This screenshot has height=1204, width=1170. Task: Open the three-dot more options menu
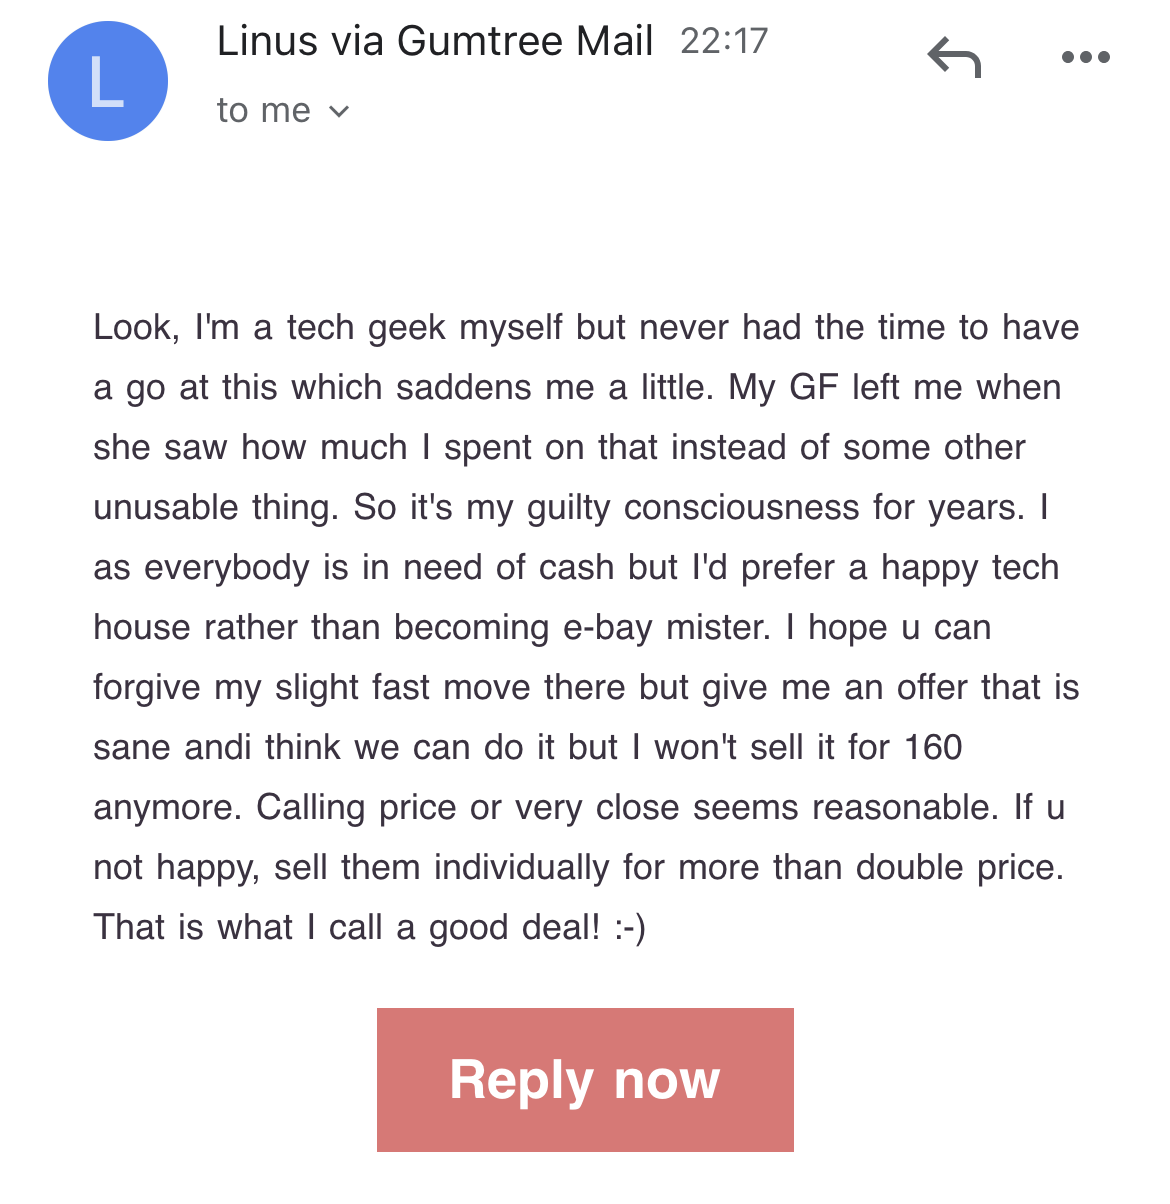pyautogui.click(x=1085, y=58)
